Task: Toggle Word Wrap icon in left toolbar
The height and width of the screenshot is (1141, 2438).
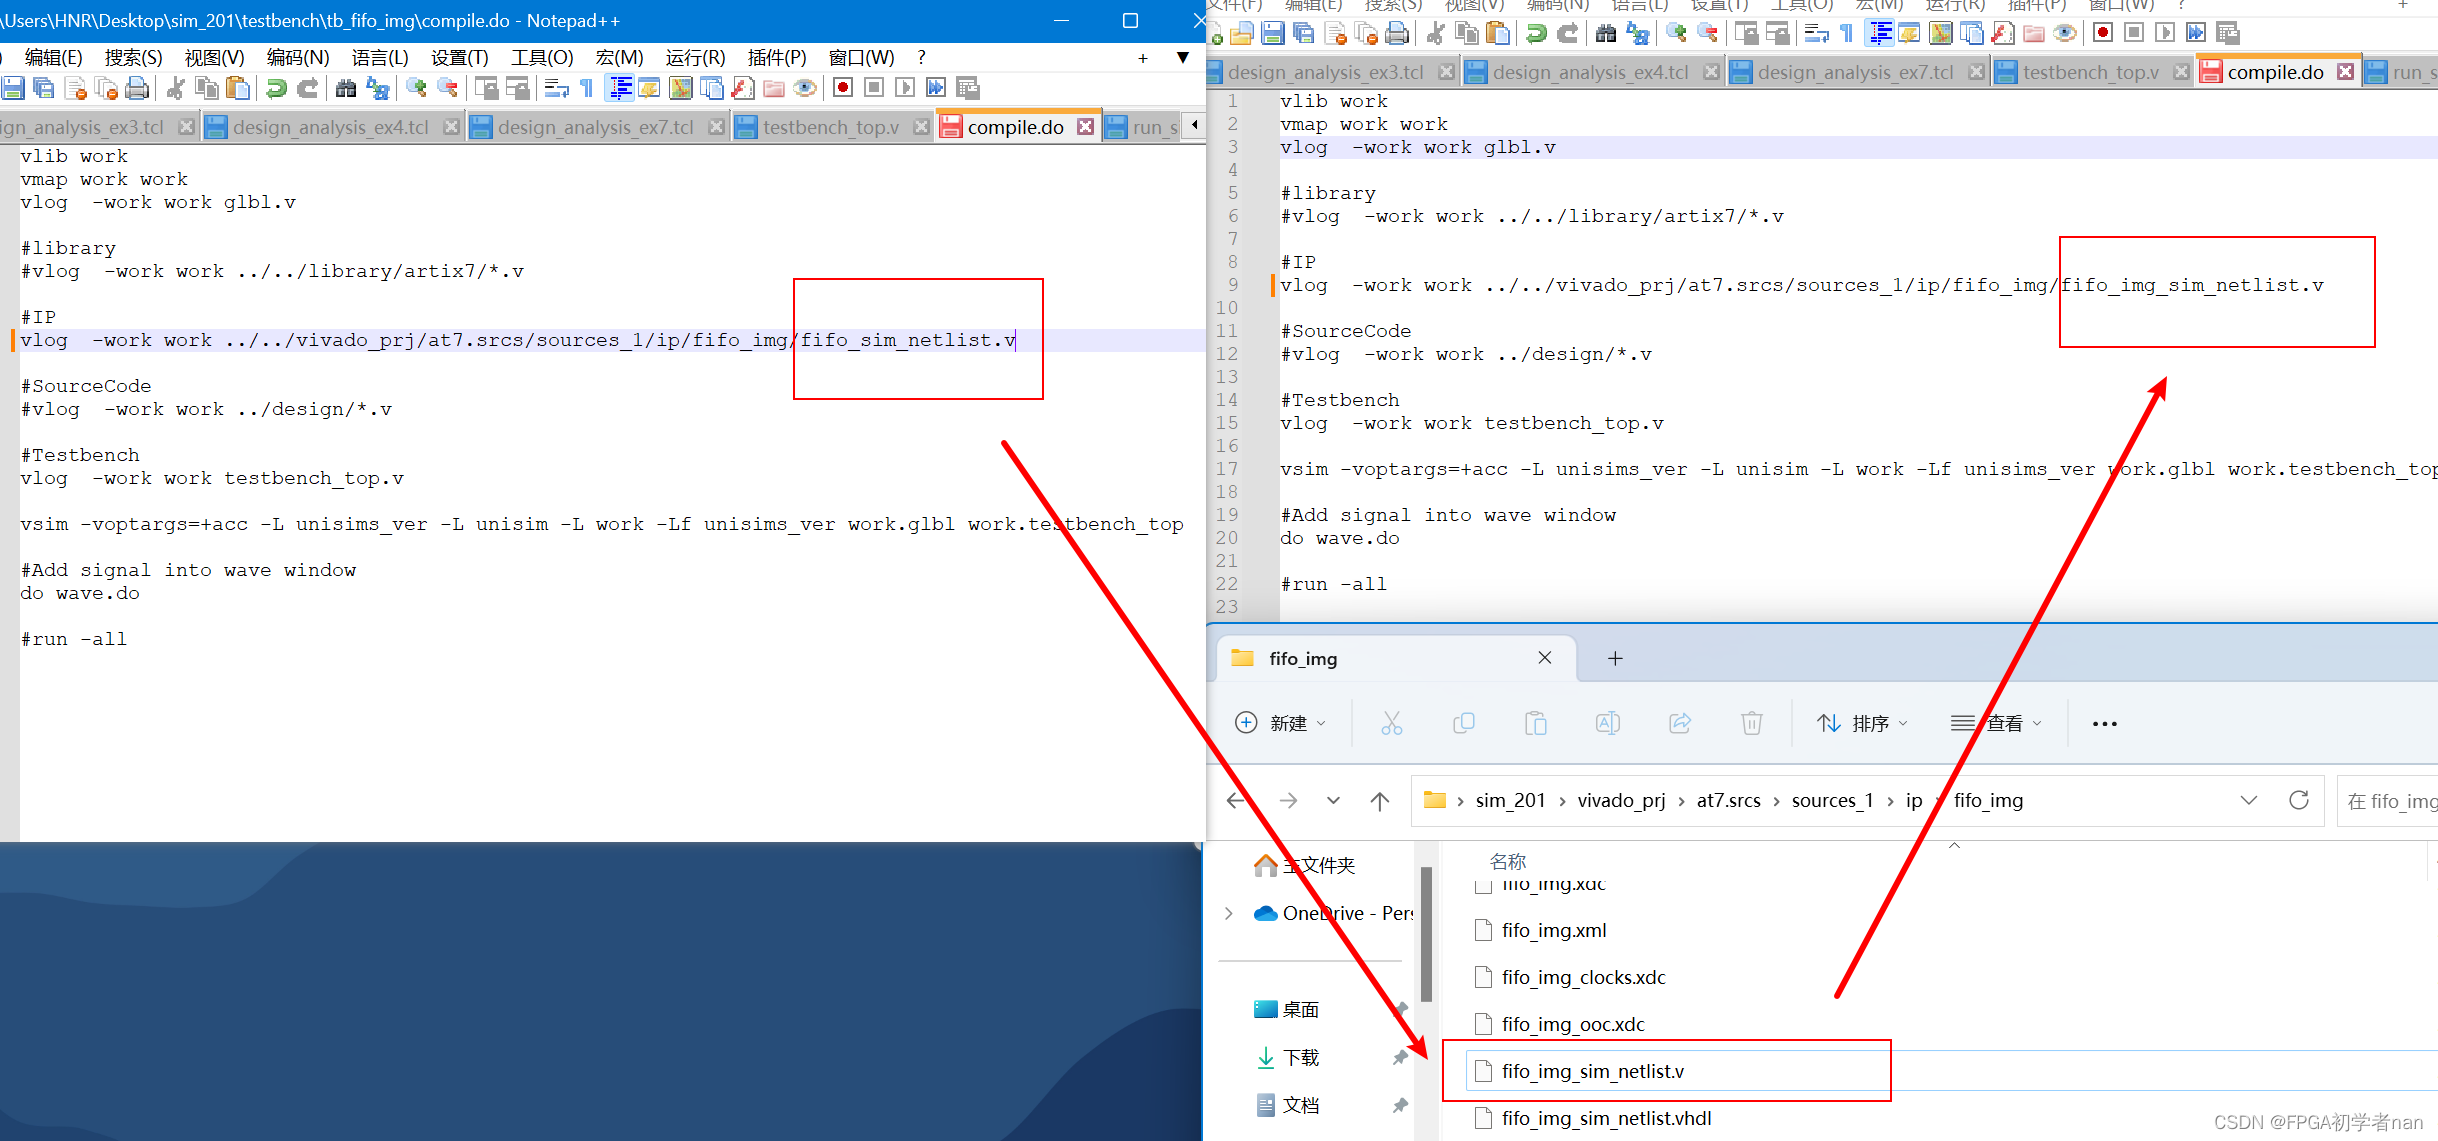Action: [x=556, y=89]
